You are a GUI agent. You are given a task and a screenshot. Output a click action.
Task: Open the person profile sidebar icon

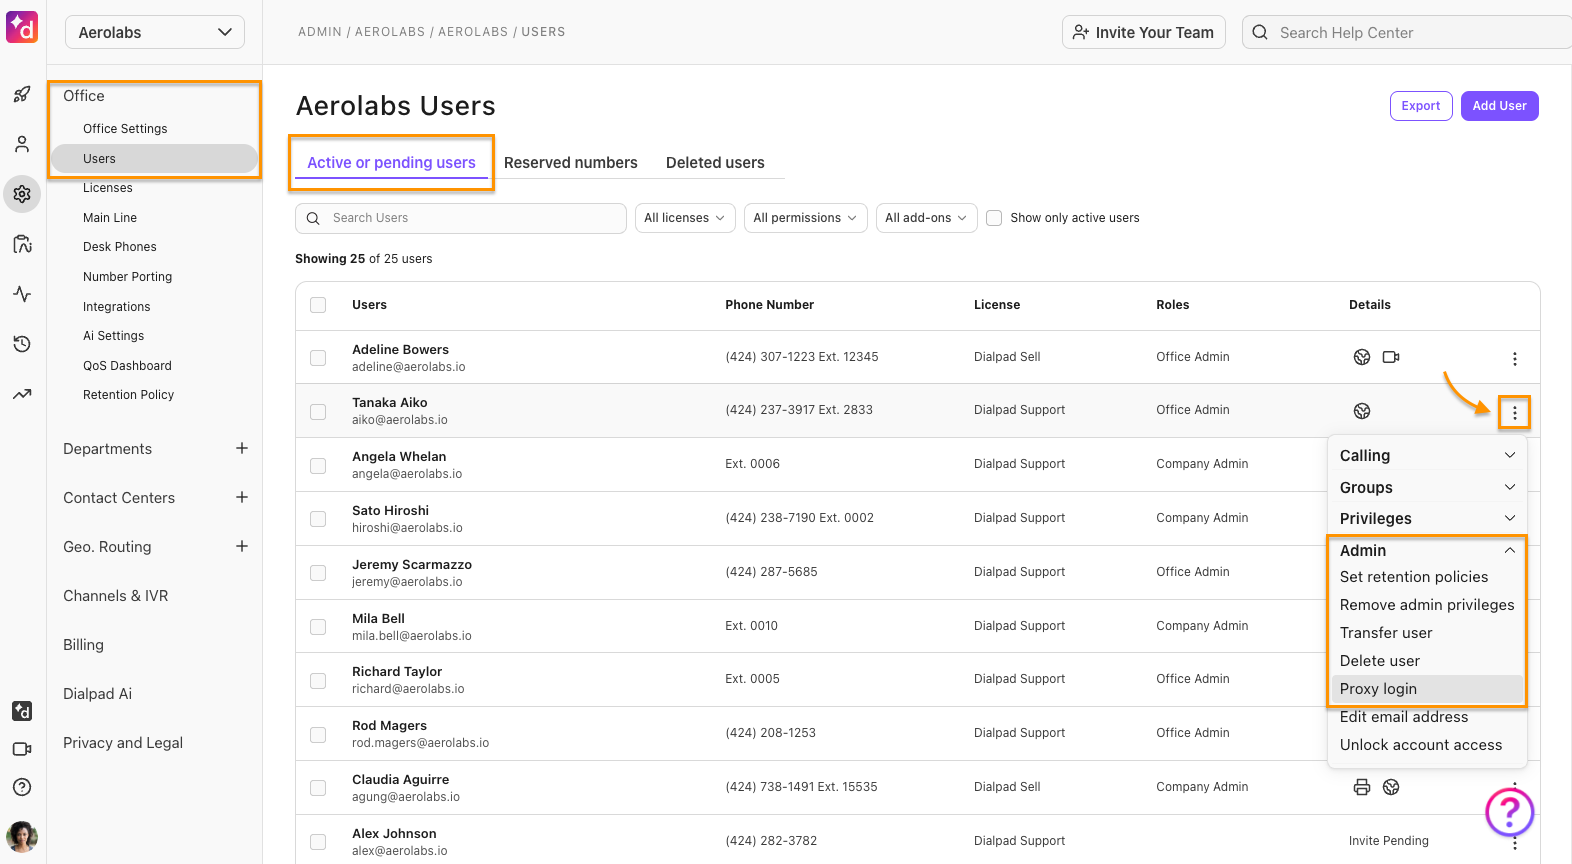point(22,144)
